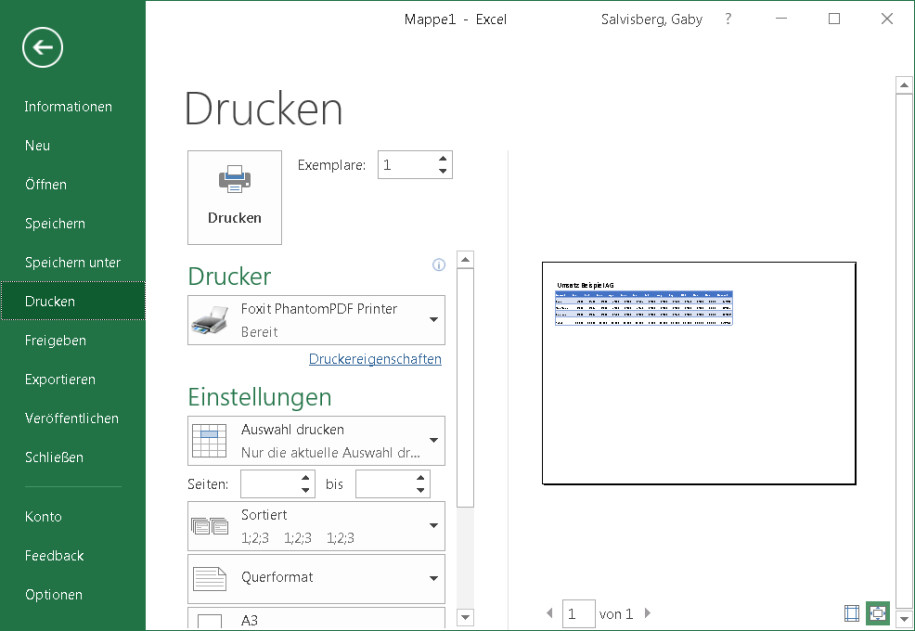Open Exportieren in the sidebar menu
The image size is (915, 631).
60,379
